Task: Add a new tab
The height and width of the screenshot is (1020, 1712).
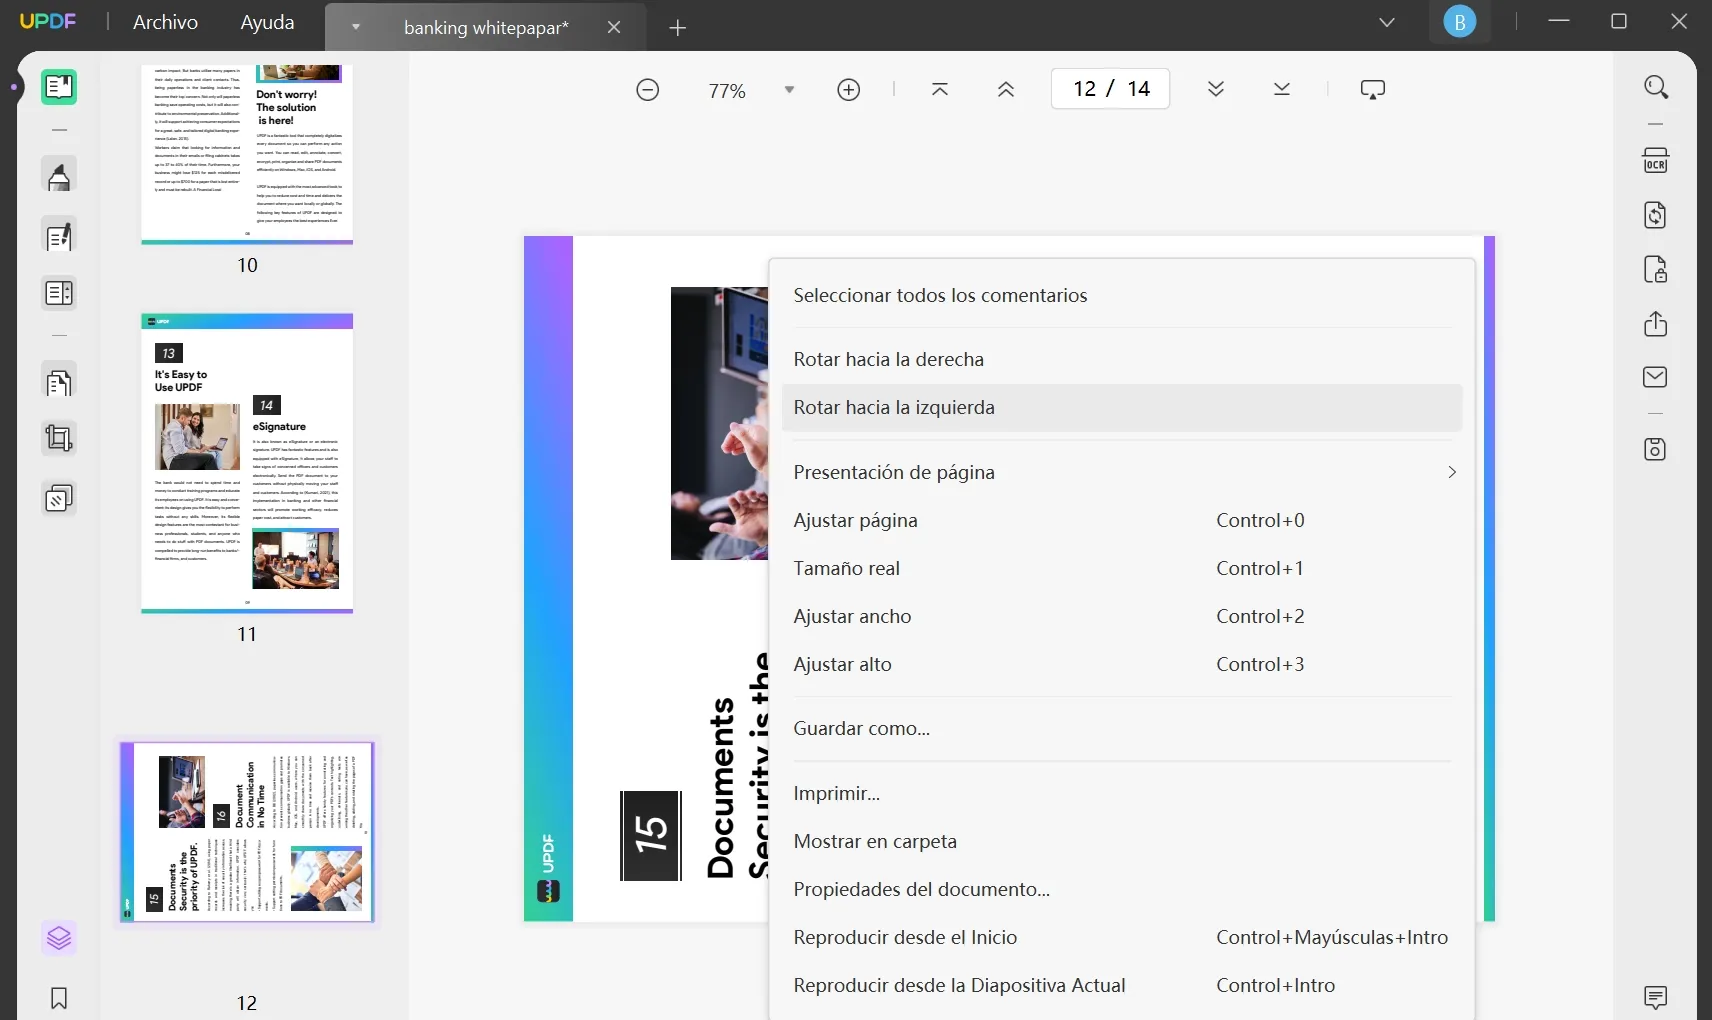Action: (678, 28)
